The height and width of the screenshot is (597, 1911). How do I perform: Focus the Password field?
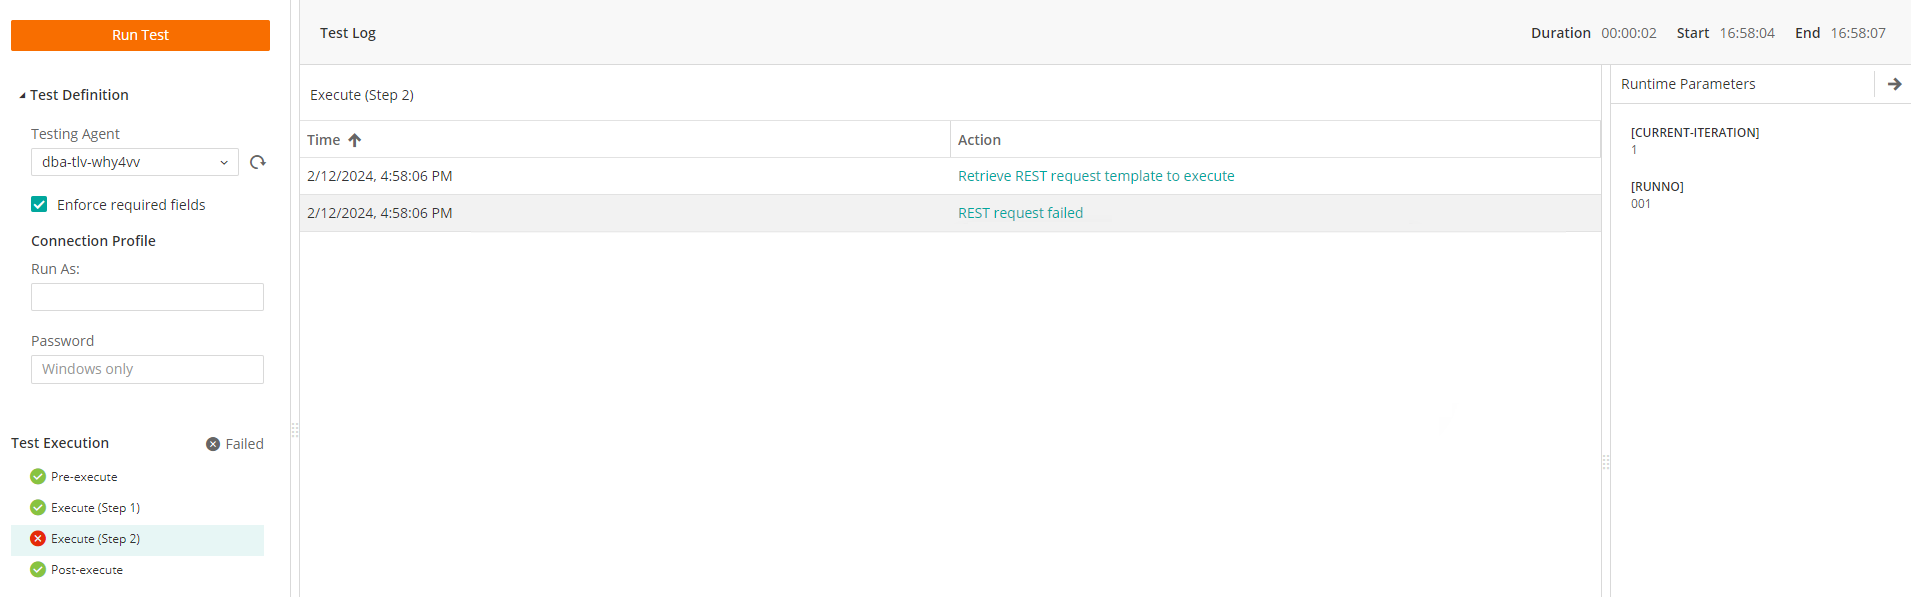pos(147,369)
